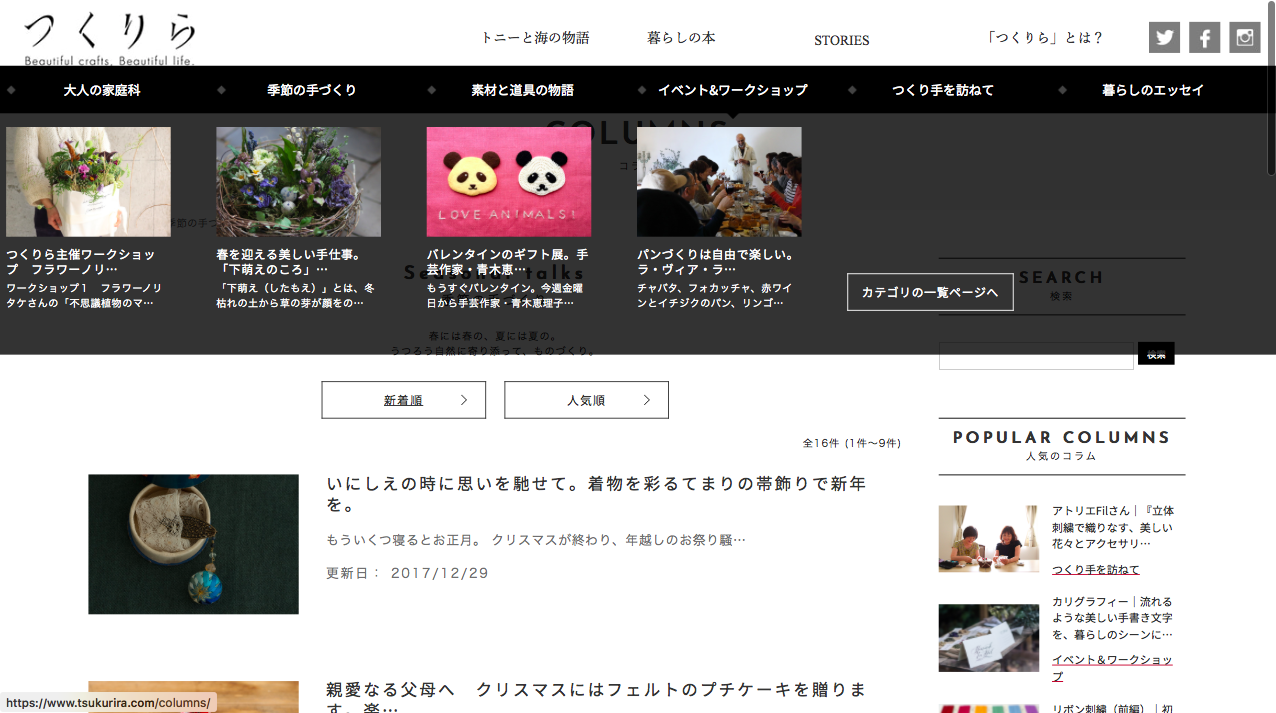Open the 大人の家庭科 menu

pyautogui.click(x=102, y=90)
